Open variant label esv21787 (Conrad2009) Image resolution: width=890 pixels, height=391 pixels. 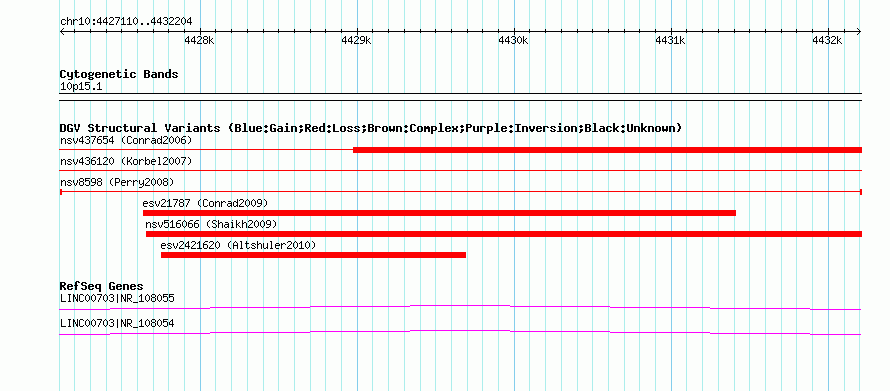point(205,203)
